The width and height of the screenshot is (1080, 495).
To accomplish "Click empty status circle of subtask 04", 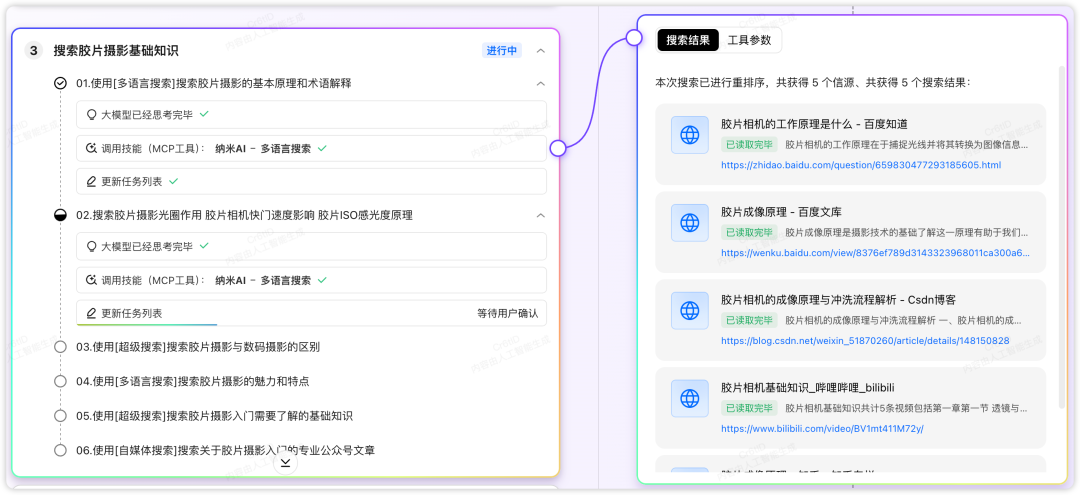I will (x=61, y=381).
